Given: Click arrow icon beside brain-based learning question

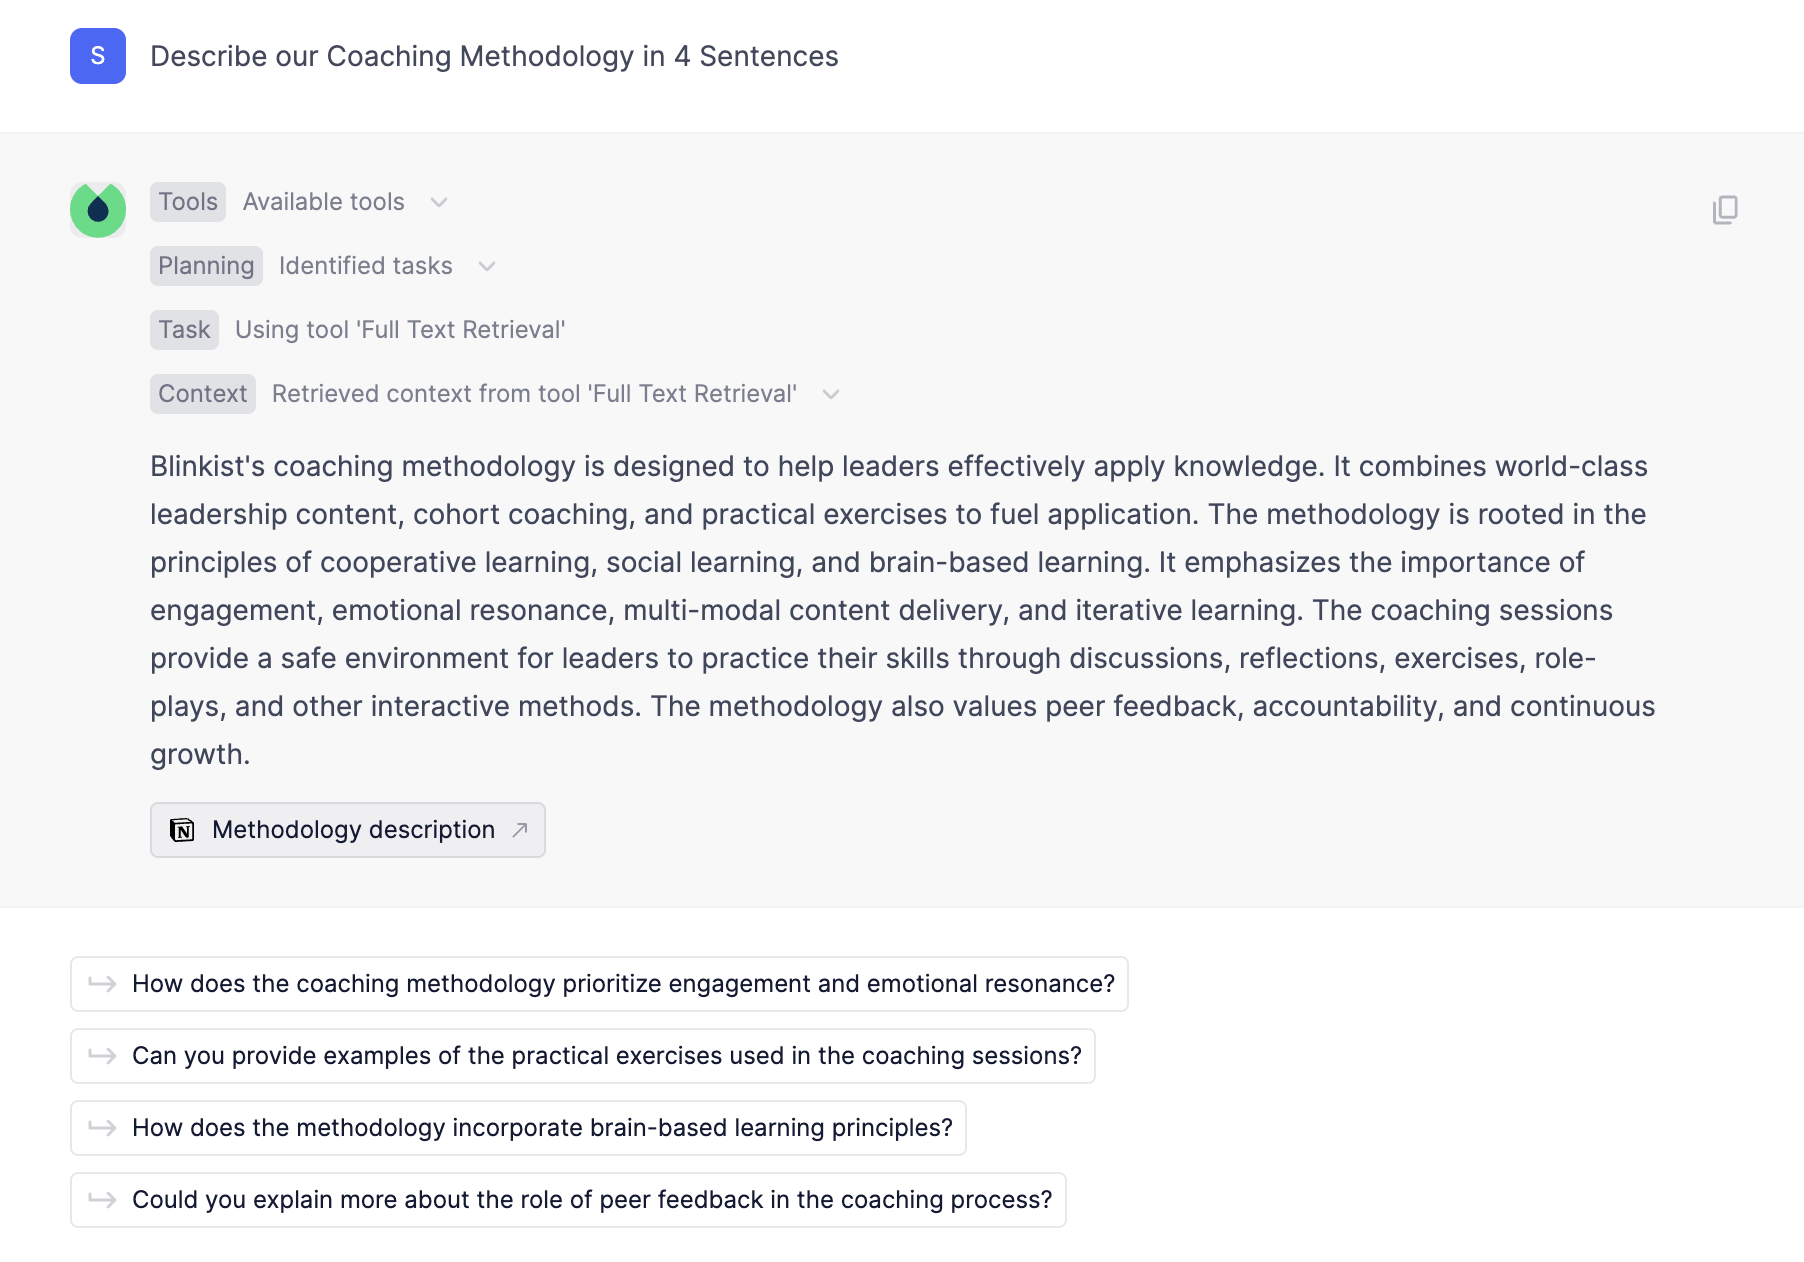Looking at the screenshot, I should tap(102, 1128).
